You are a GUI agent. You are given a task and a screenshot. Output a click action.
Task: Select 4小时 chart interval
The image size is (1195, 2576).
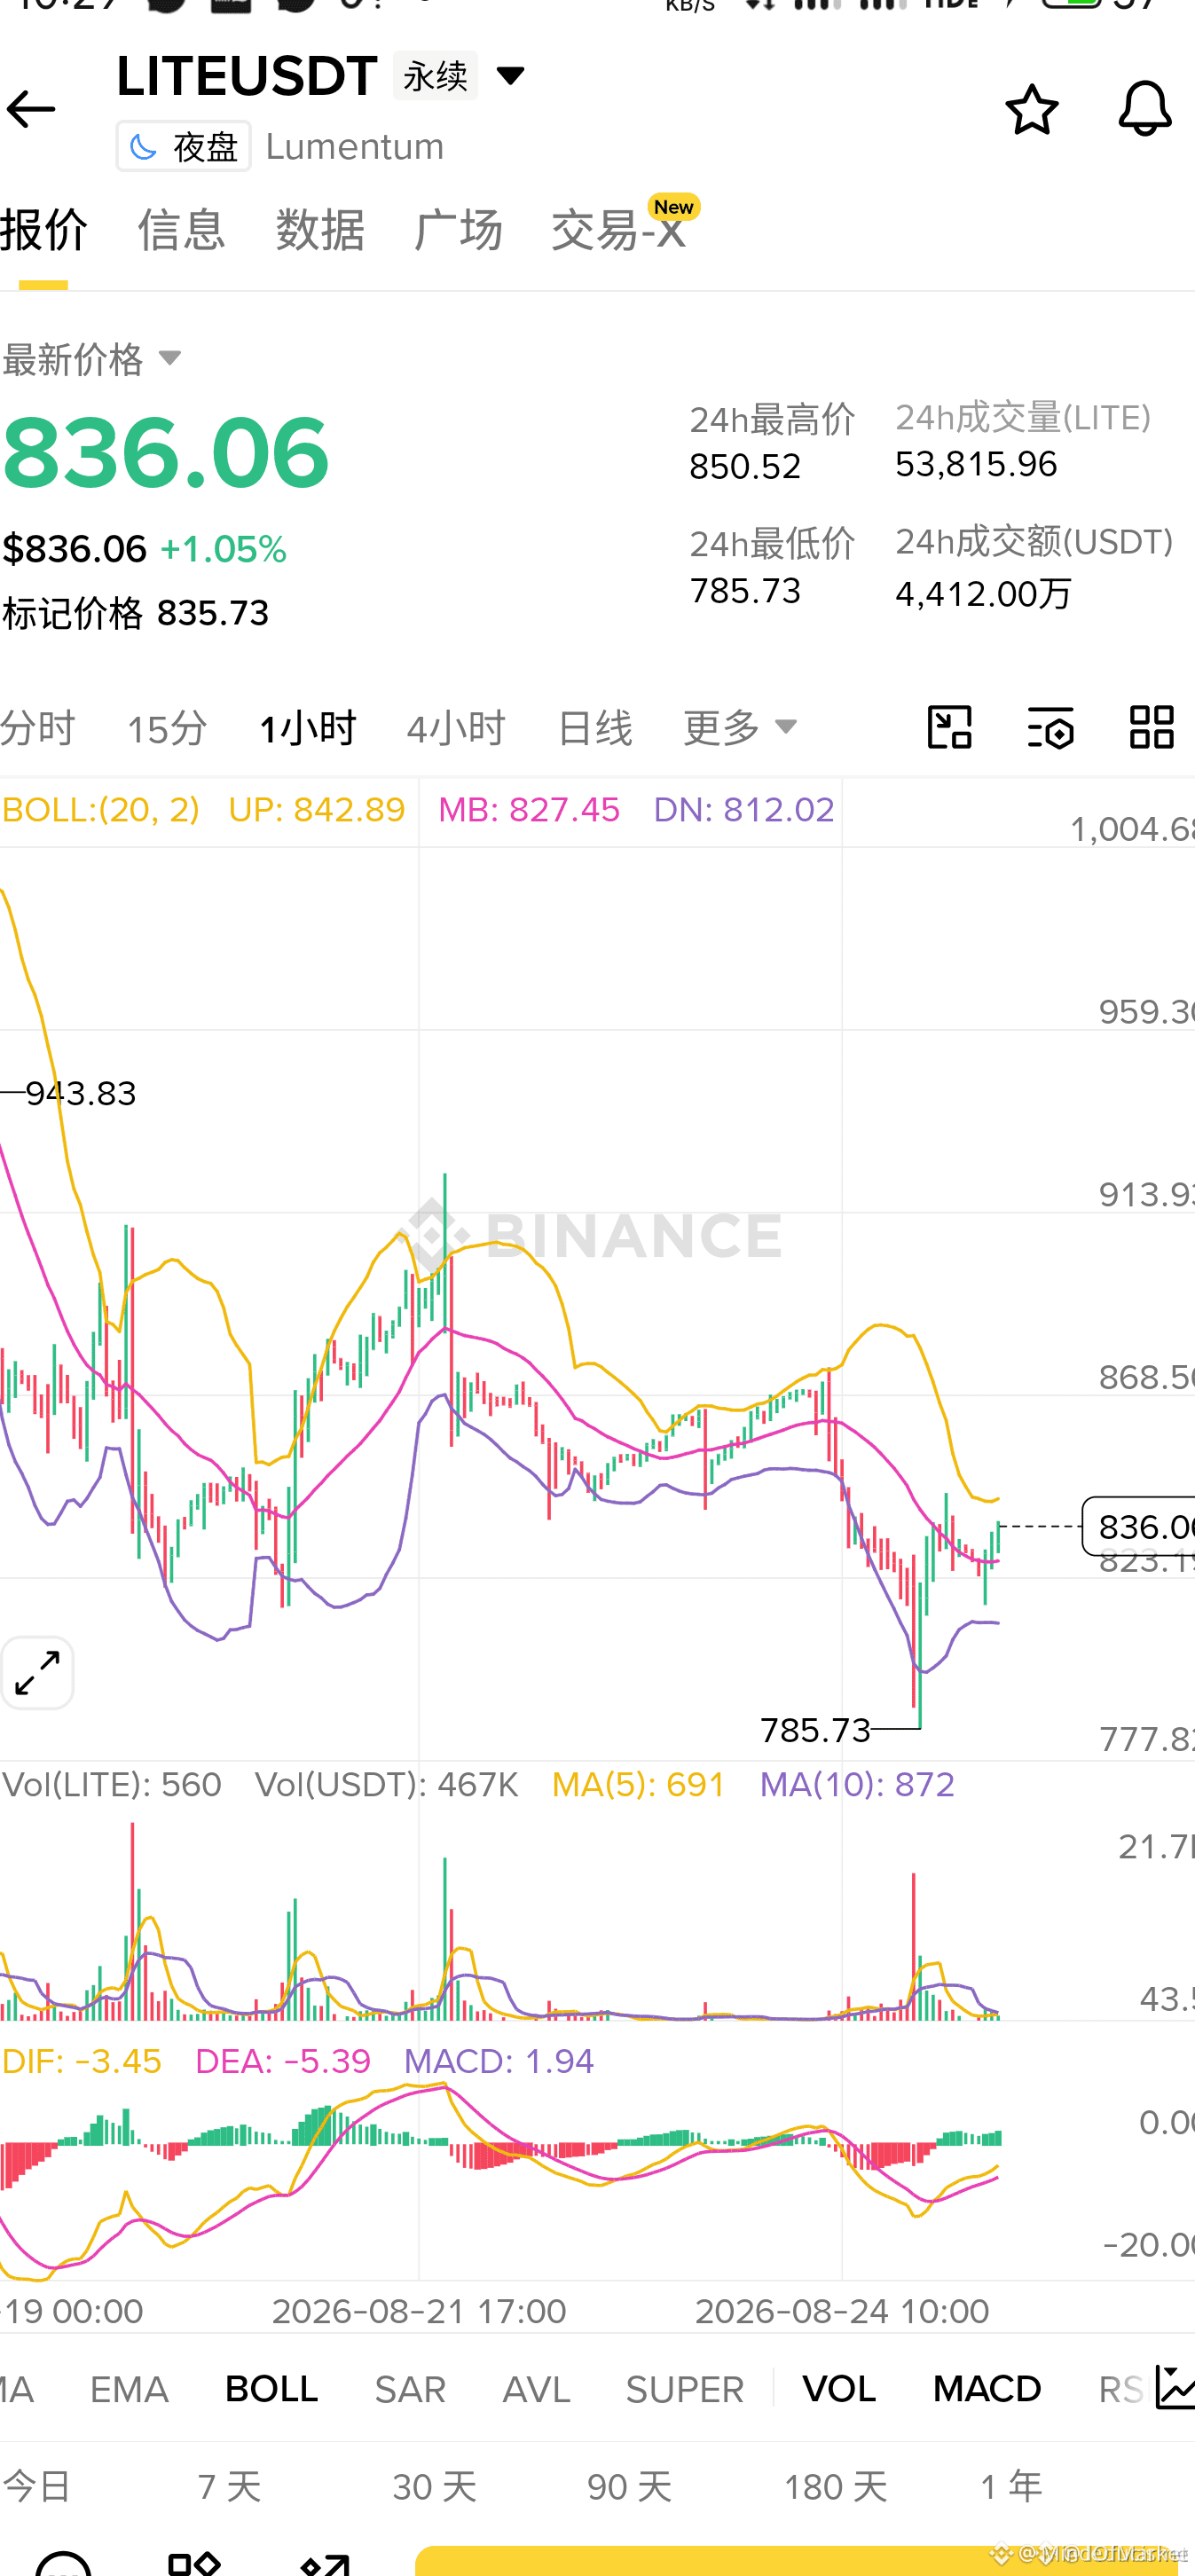456,727
